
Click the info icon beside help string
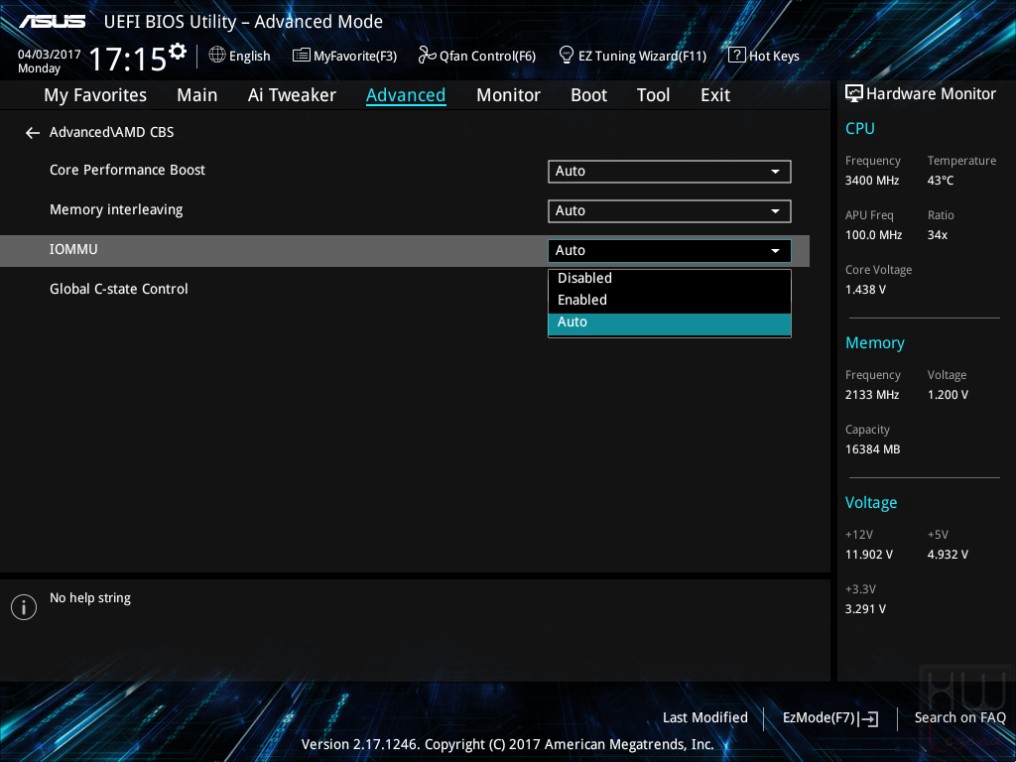(24, 607)
